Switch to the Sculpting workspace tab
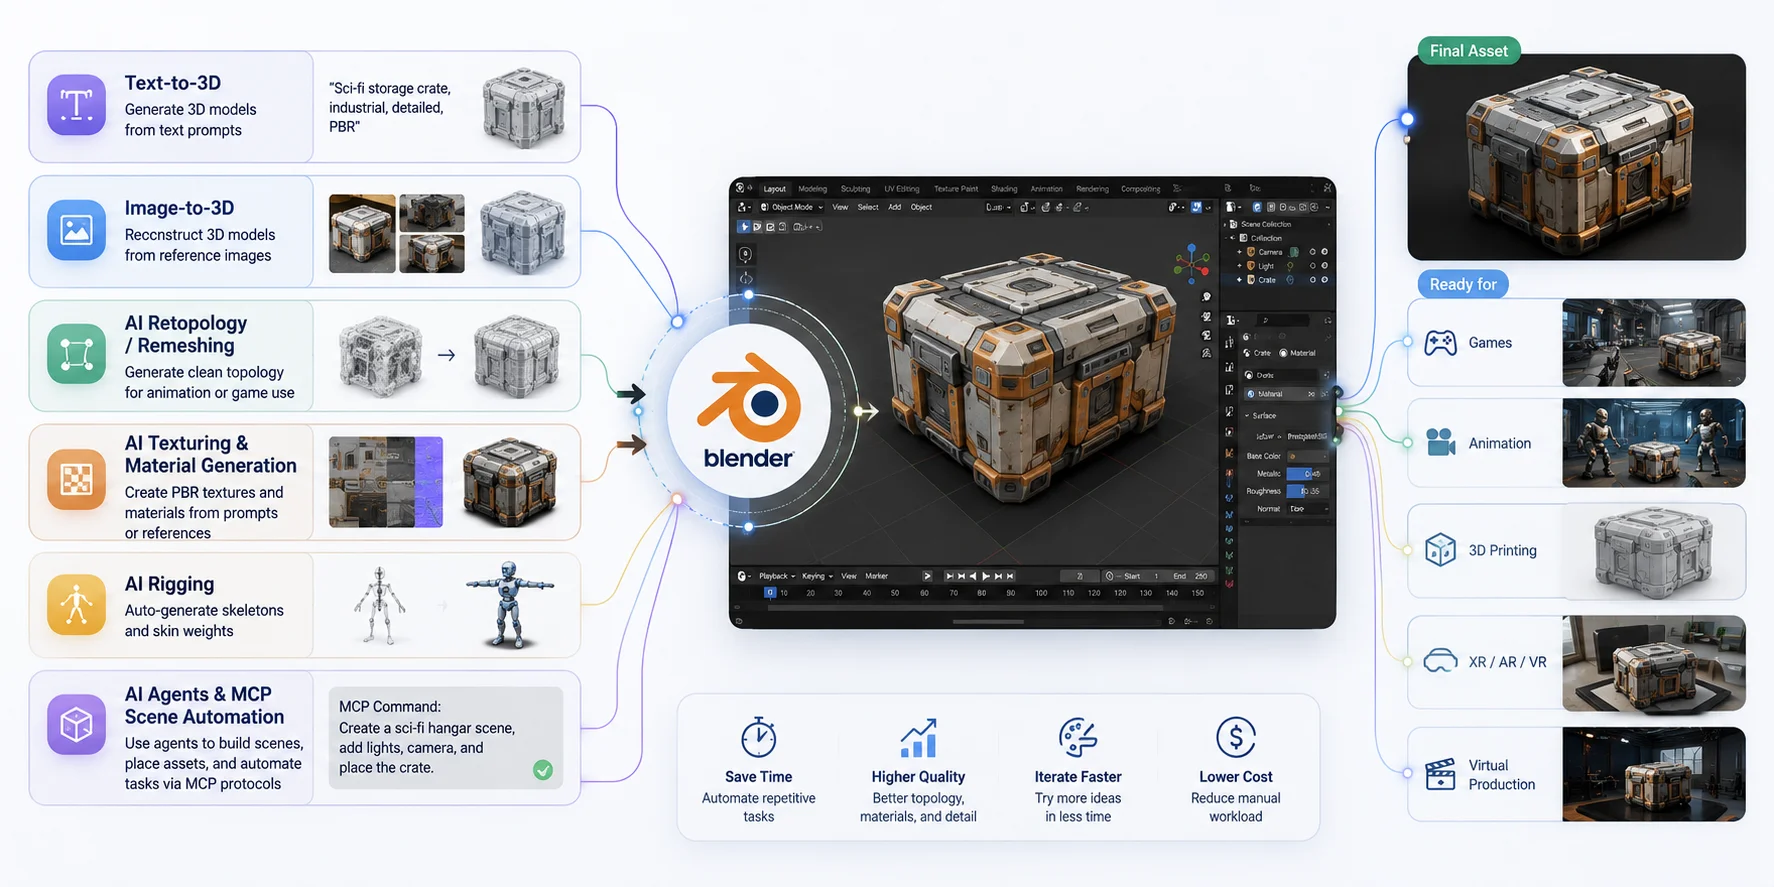Screen dimensions: 1774x887 click(x=856, y=189)
